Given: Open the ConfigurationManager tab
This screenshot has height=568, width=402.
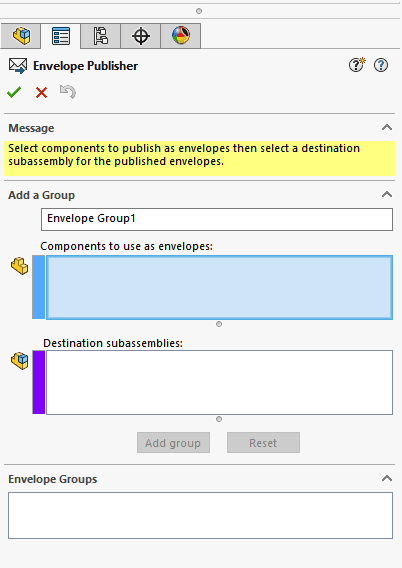Looking at the screenshot, I should click(x=100, y=36).
